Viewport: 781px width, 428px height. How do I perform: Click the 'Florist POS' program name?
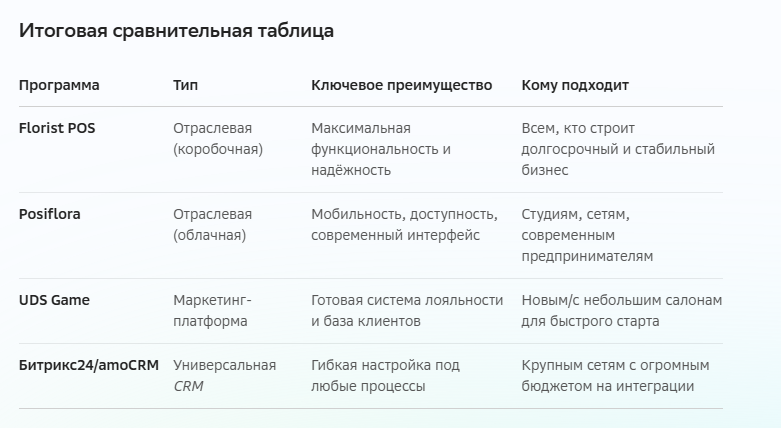tap(57, 128)
